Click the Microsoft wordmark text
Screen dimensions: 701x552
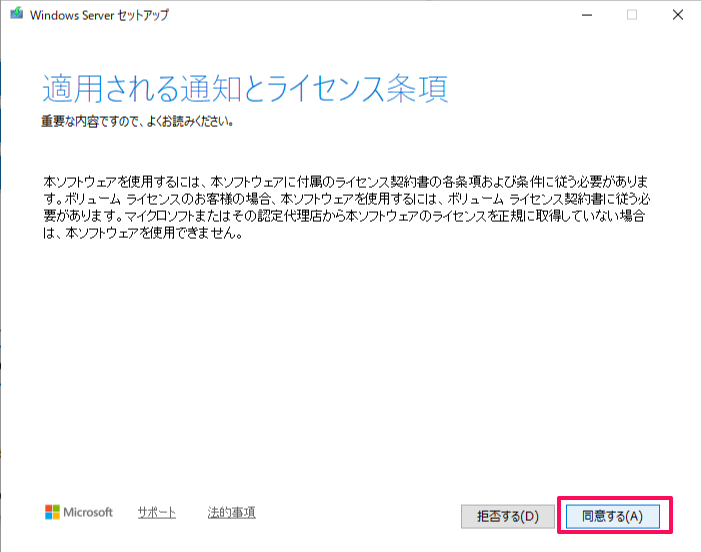pyautogui.click(x=89, y=512)
